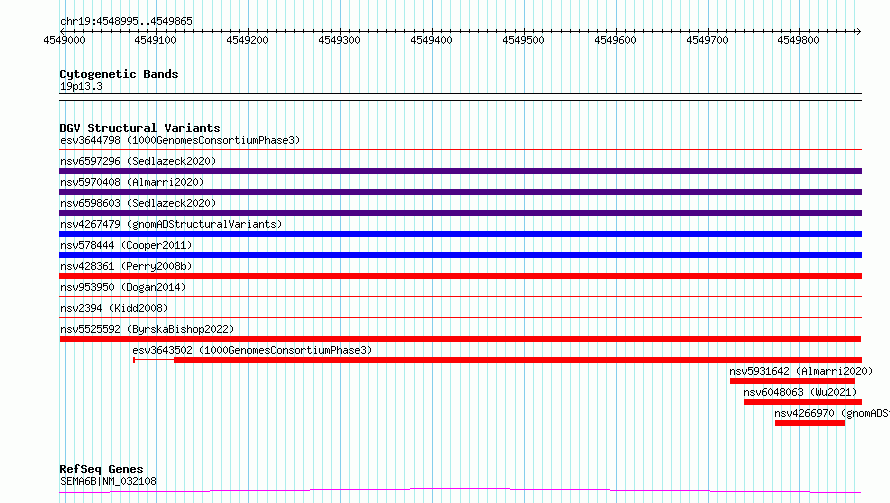Click the DGV Structural Variants track title
Viewport: 890px width, 503px height.
click(x=140, y=128)
